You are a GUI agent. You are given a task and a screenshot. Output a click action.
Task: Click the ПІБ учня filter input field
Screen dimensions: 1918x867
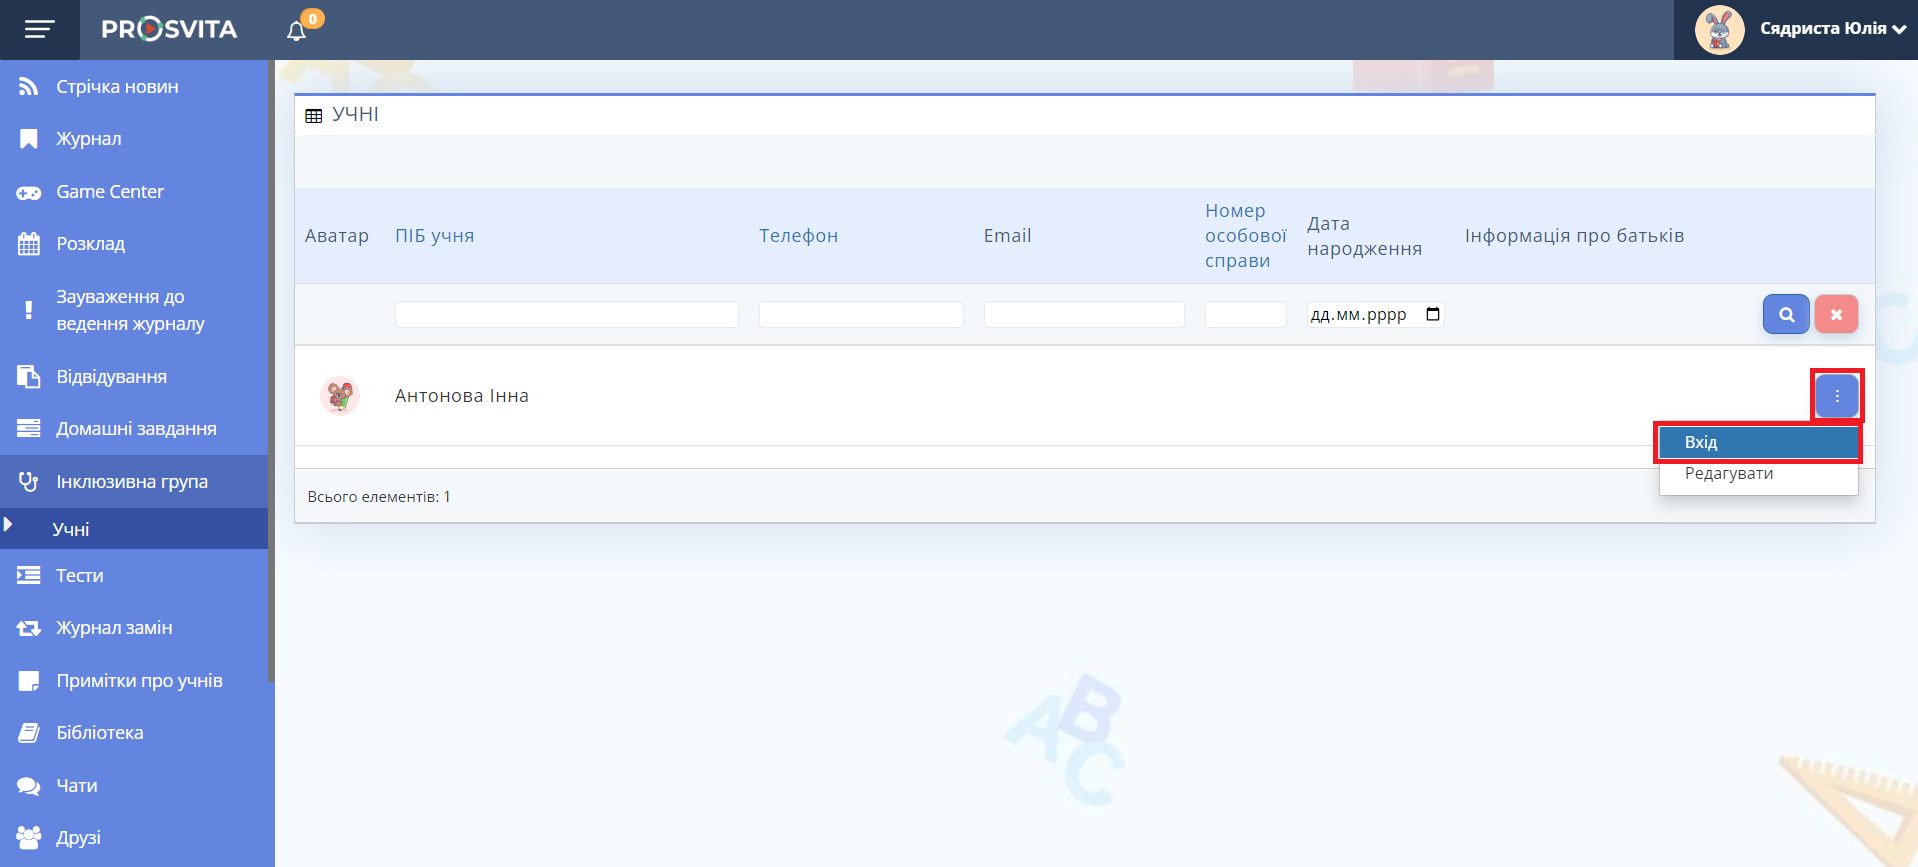(566, 314)
